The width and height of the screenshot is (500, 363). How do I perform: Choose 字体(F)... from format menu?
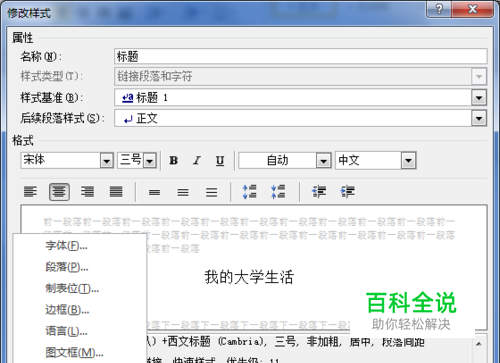point(66,246)
